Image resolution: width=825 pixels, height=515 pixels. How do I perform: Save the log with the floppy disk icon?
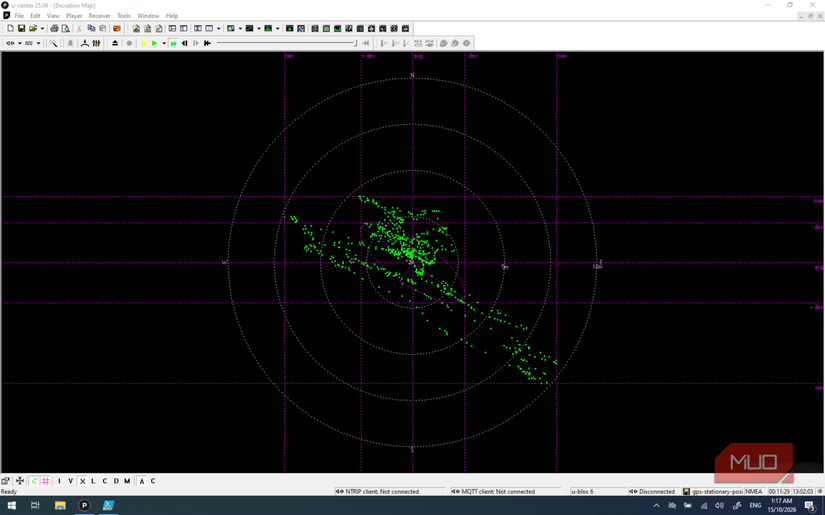(x=21, y=28)
